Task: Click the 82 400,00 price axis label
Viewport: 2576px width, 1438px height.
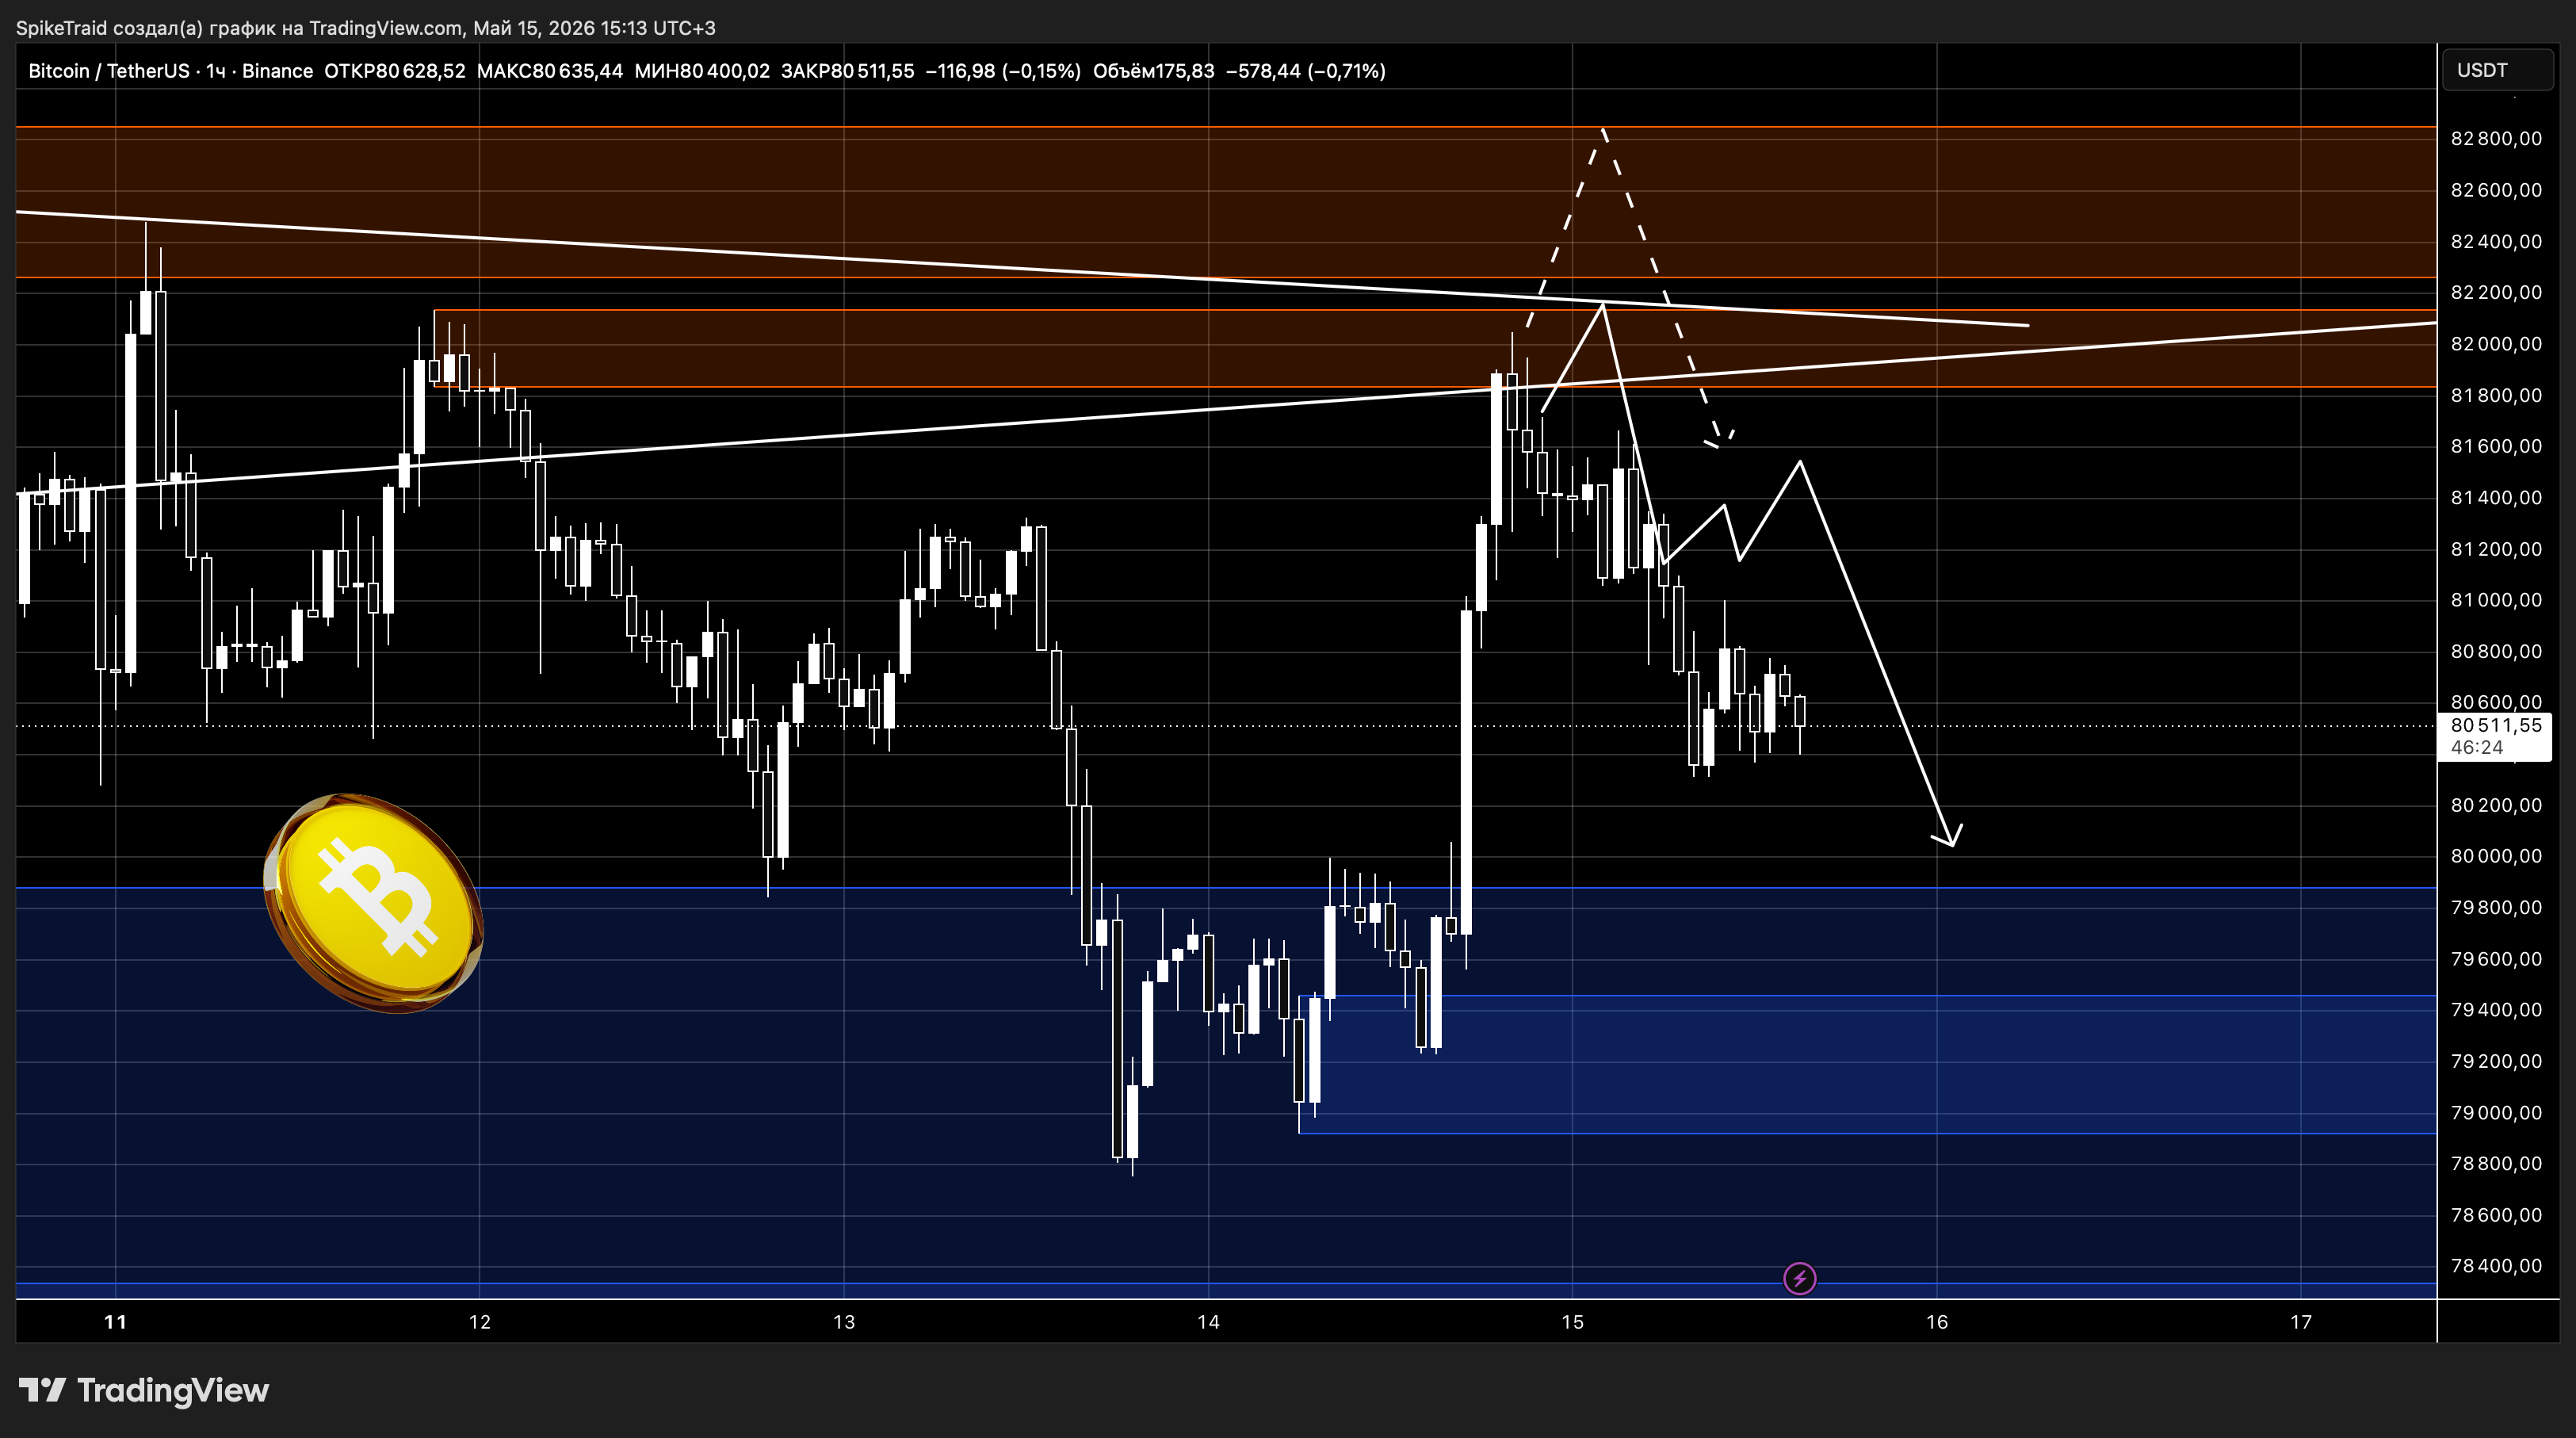Action: pos(2496,241)
